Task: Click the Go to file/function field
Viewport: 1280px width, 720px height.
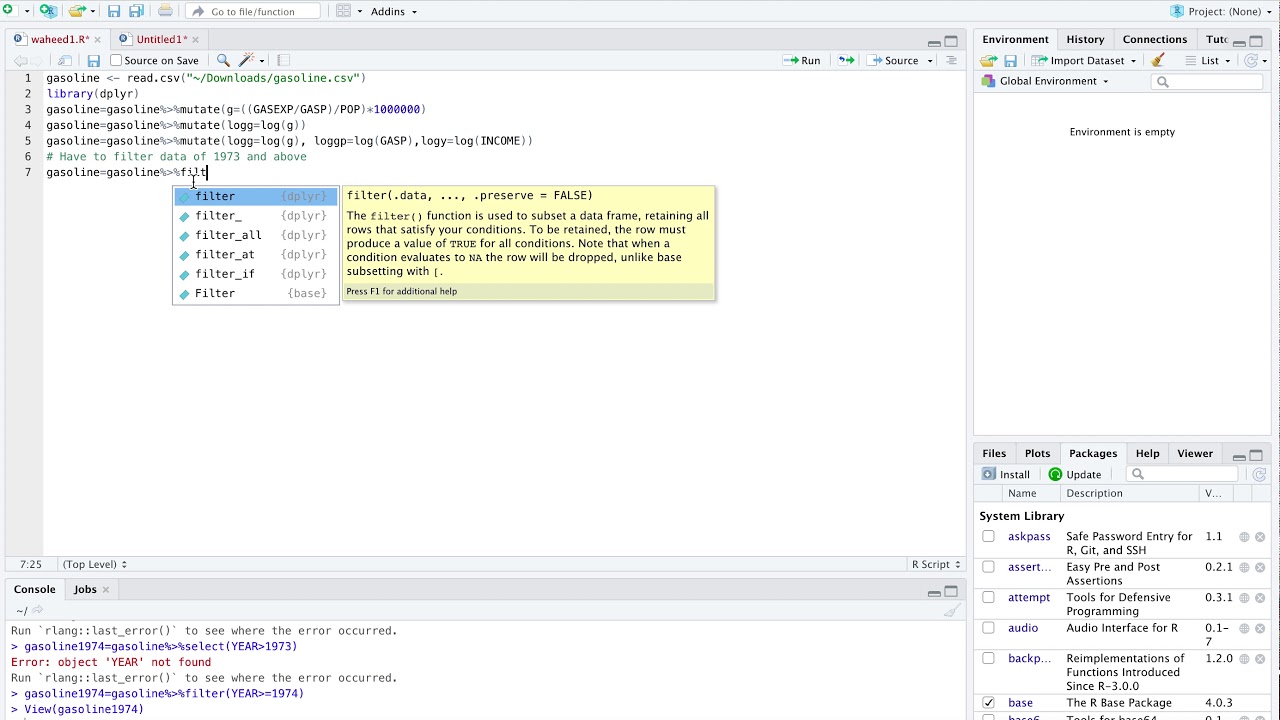Action: pyautogui.click(x=253, y=11)
